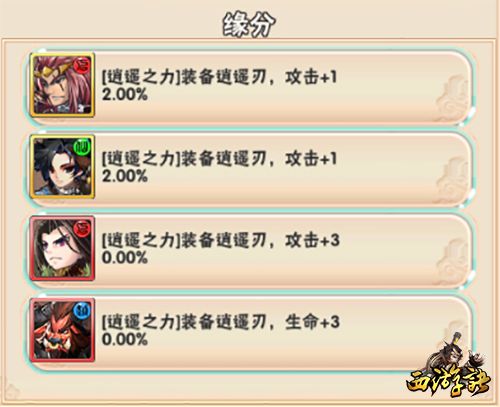Click green badge on black-haired hero portrait
Viewport: 500px width, 407px height.
click(82, 147)
